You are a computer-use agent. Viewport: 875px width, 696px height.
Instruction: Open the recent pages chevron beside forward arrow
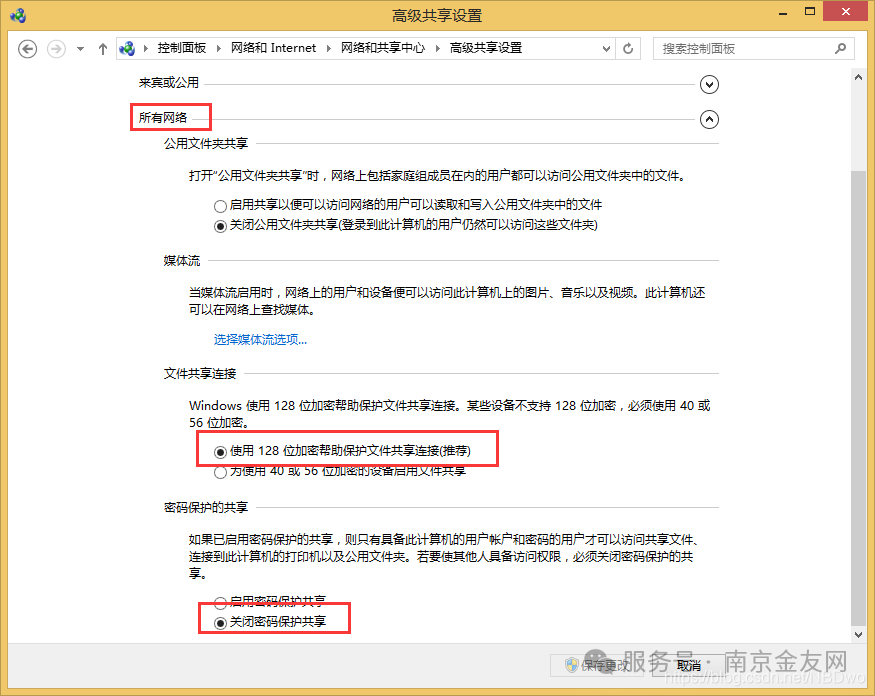tap(78, 48)
